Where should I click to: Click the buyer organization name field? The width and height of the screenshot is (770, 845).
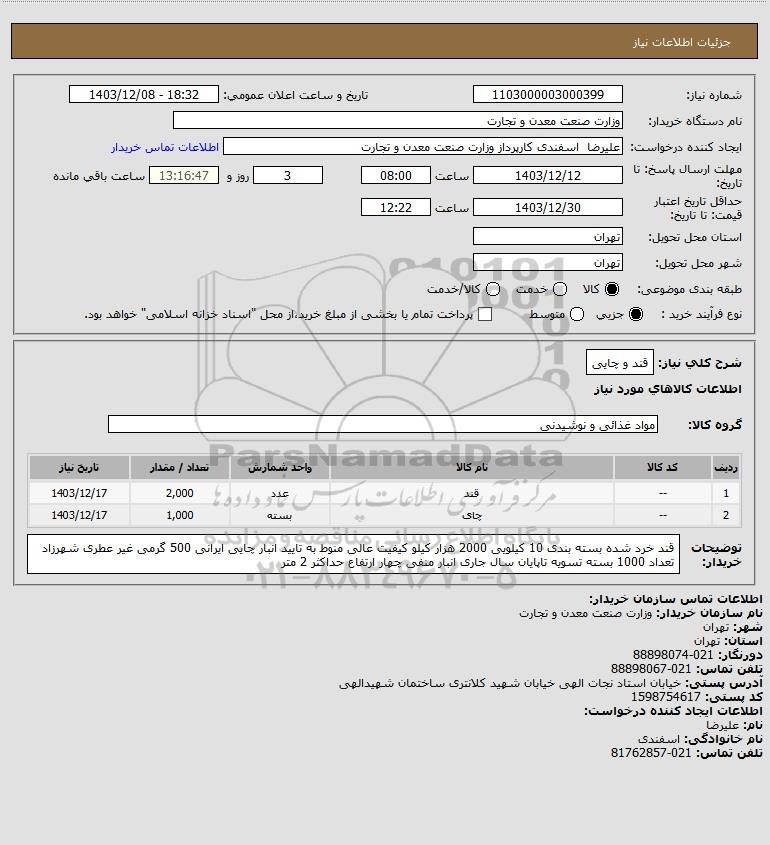point(398,120)
